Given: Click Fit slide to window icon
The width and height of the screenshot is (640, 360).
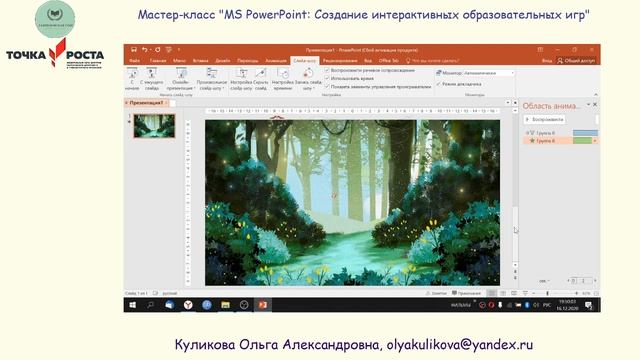Looking at the screenshot, I should tap(596, 293).
